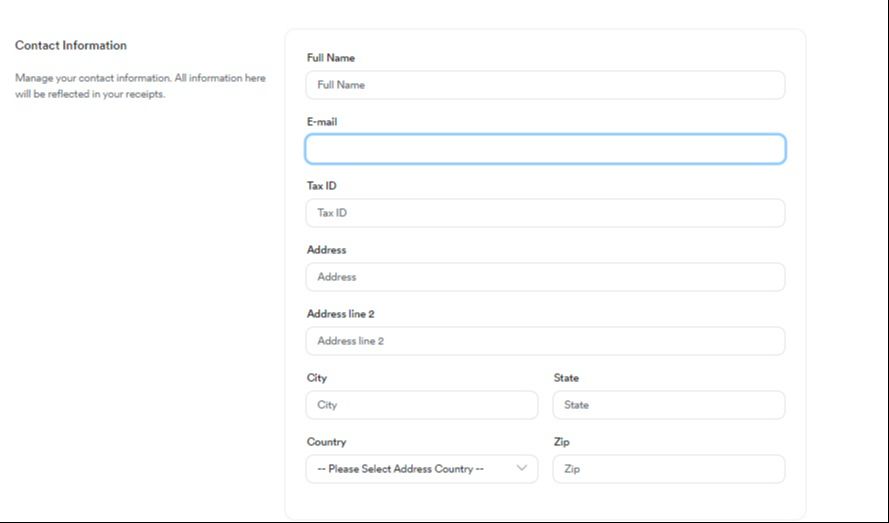This screenshot has height=523, width=889.
Task: Click the Contact Information section heading
Action: [x=71, y=45]
